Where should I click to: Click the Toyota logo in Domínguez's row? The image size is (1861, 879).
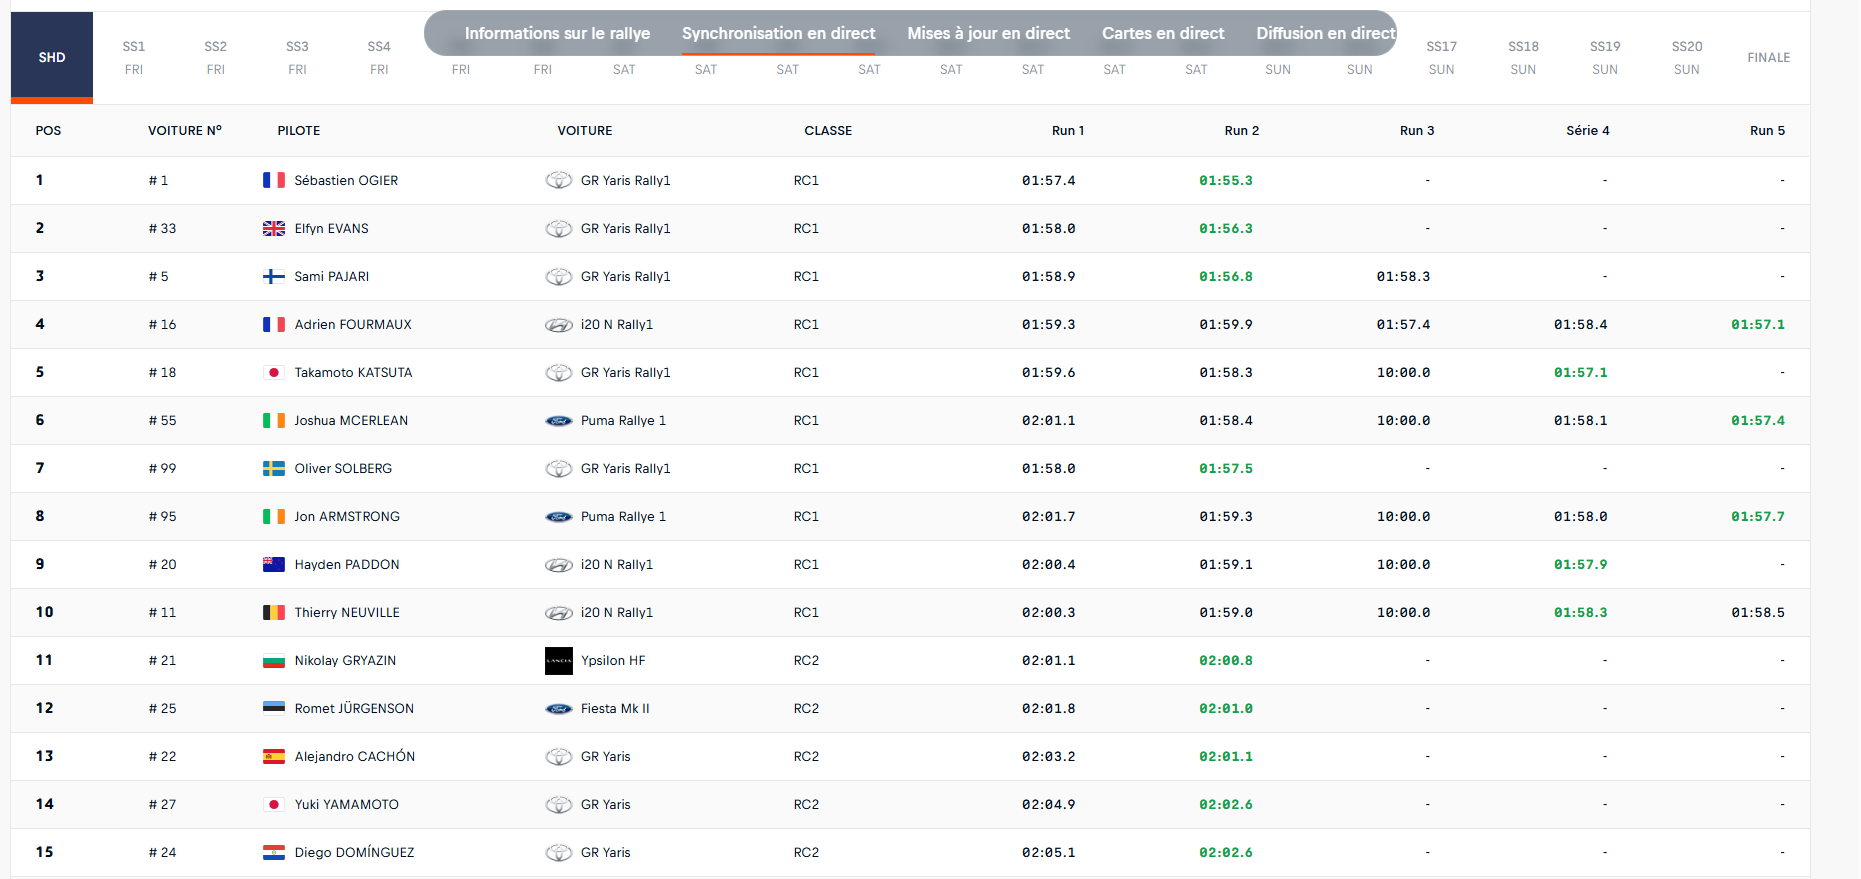coord(559,852)
